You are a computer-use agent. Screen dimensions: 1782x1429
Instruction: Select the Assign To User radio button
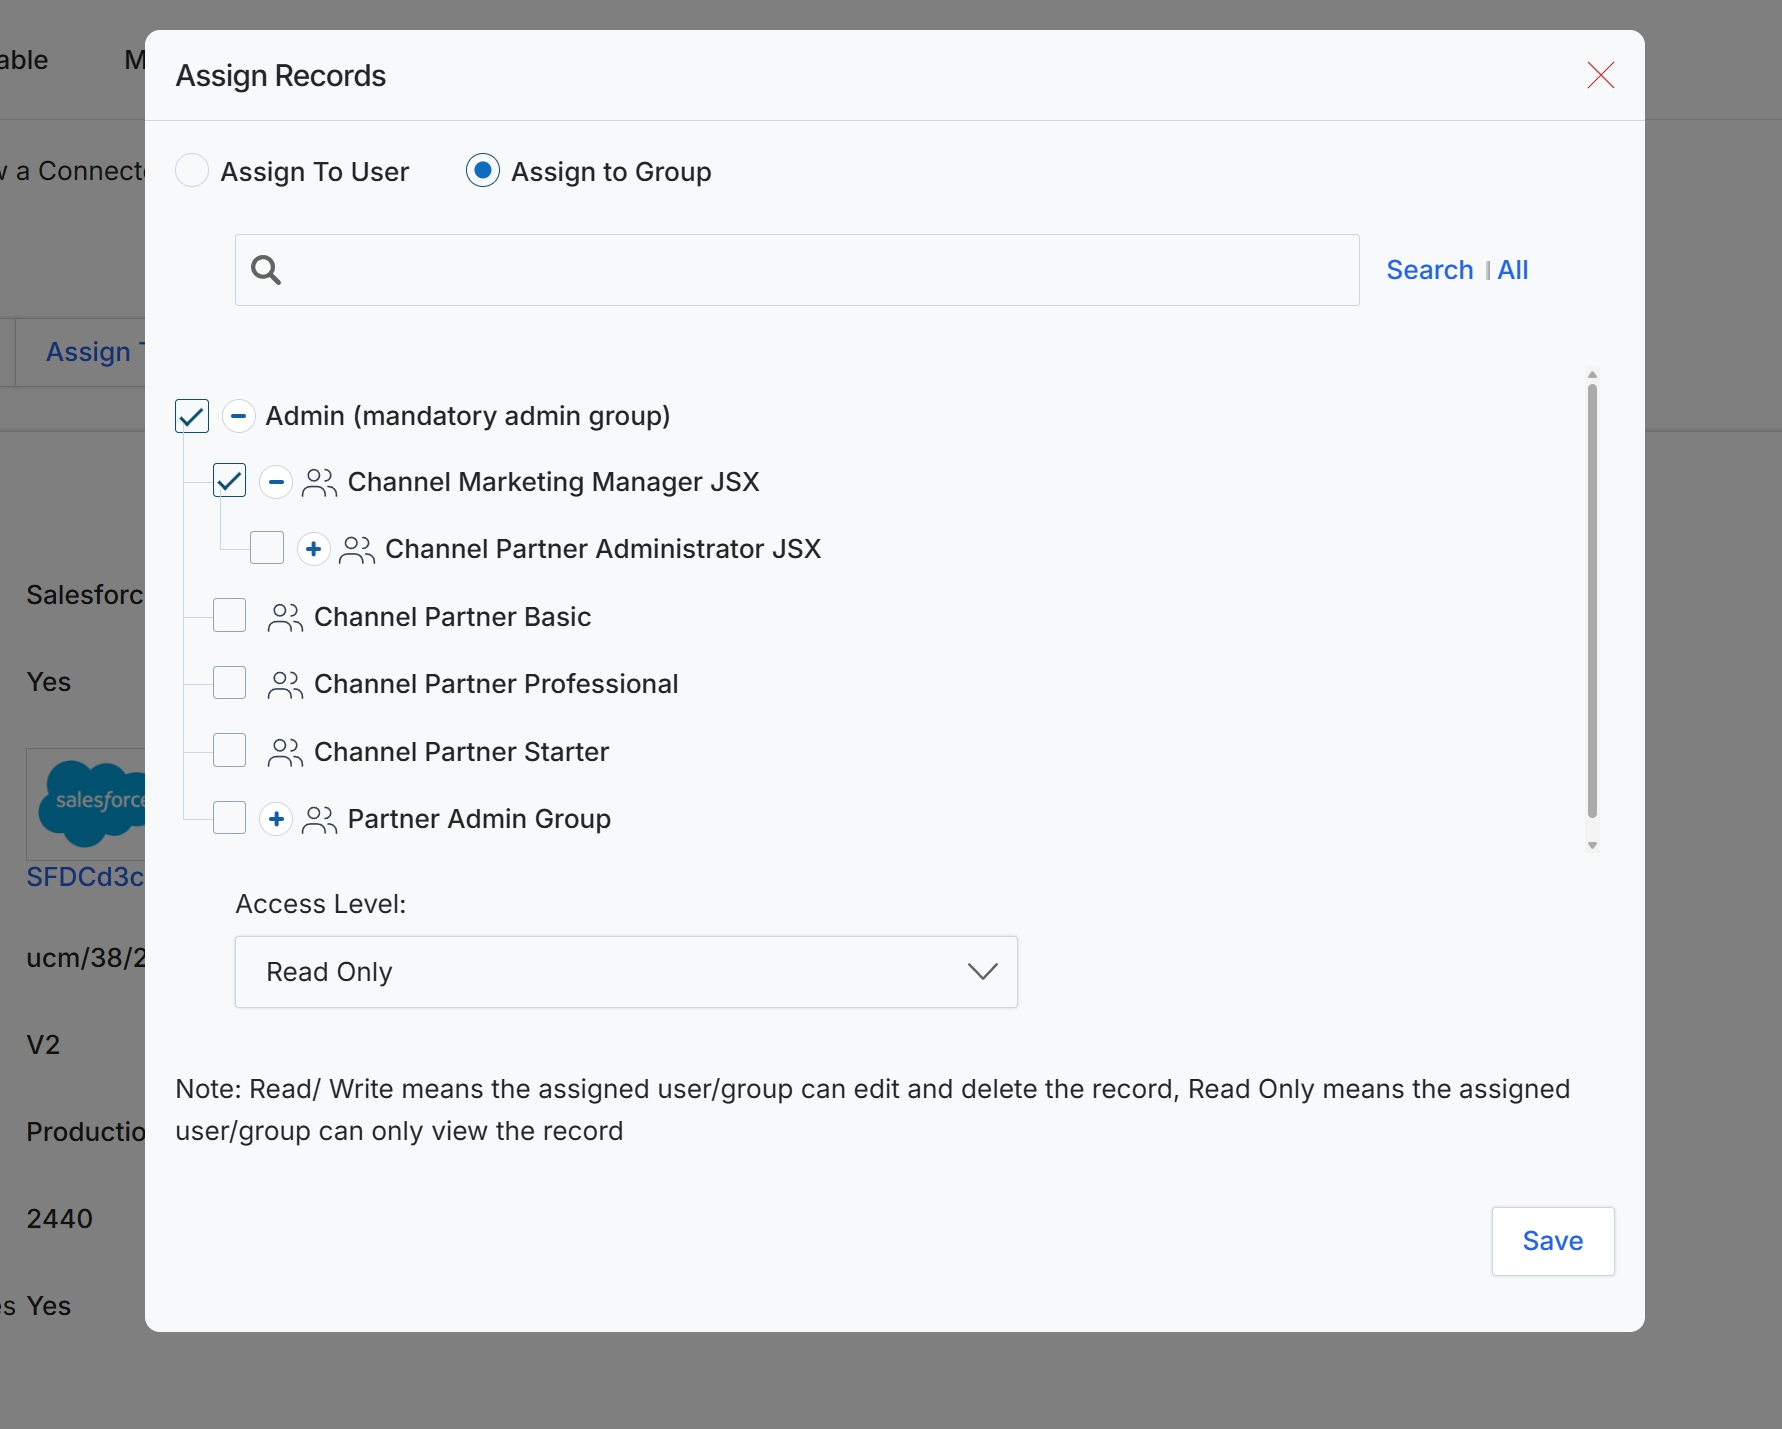(192, 171)
